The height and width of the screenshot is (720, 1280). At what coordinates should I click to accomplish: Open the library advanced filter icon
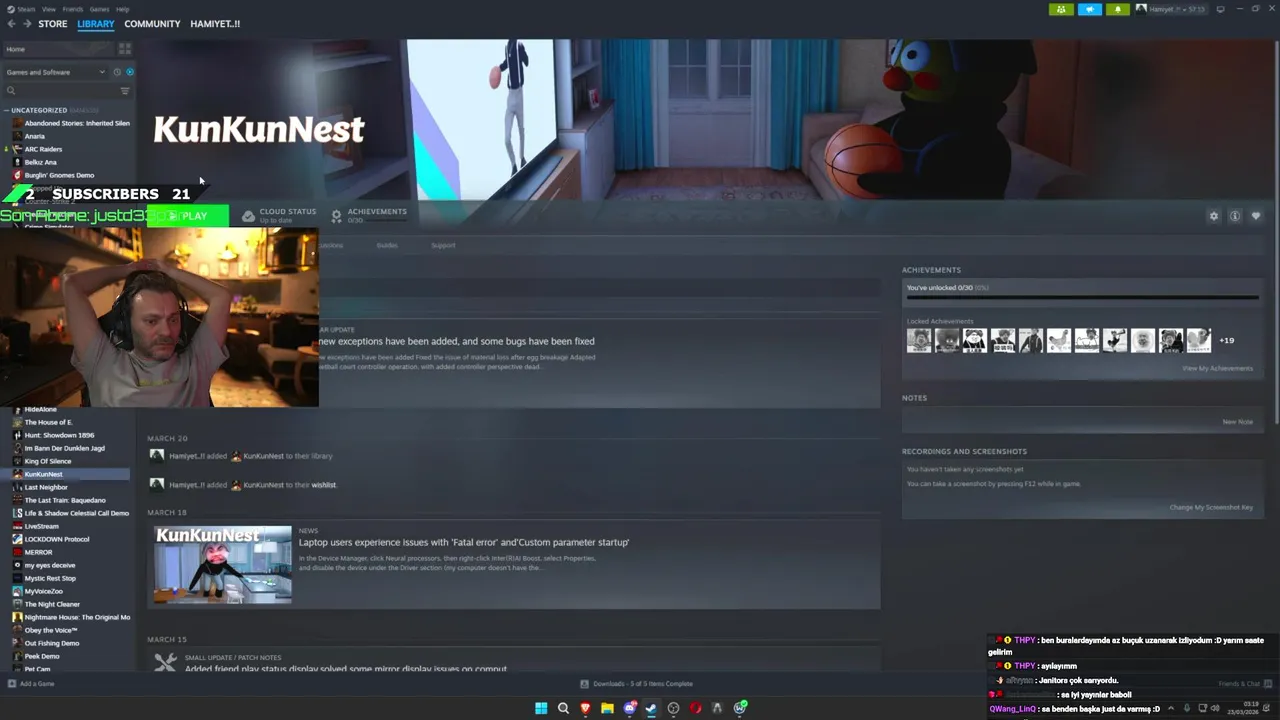pyautogui.click(x=125, y=91)
